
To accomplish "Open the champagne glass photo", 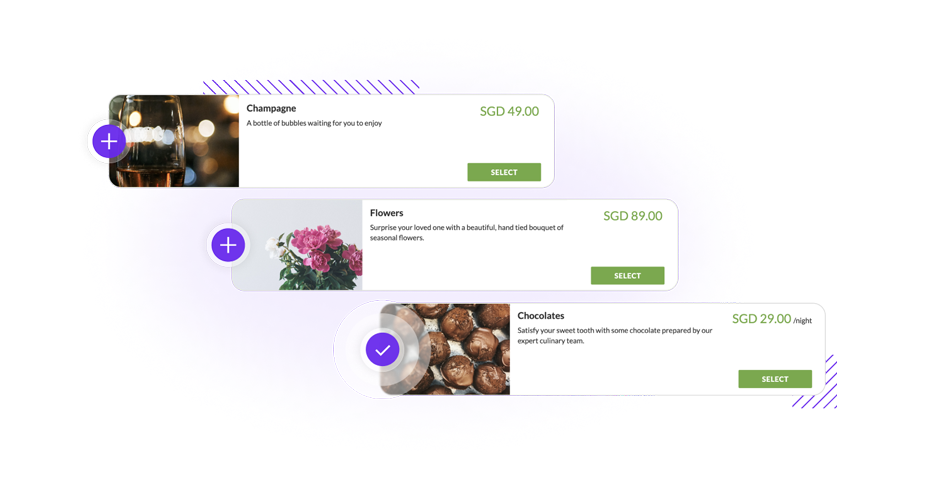I will (174, 141).
